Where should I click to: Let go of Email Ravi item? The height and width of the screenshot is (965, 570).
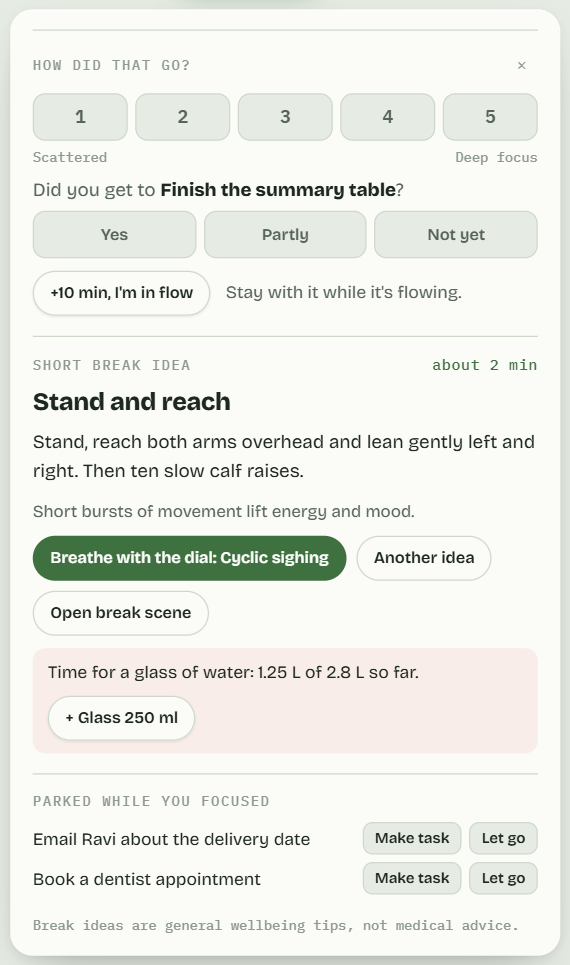503,838
